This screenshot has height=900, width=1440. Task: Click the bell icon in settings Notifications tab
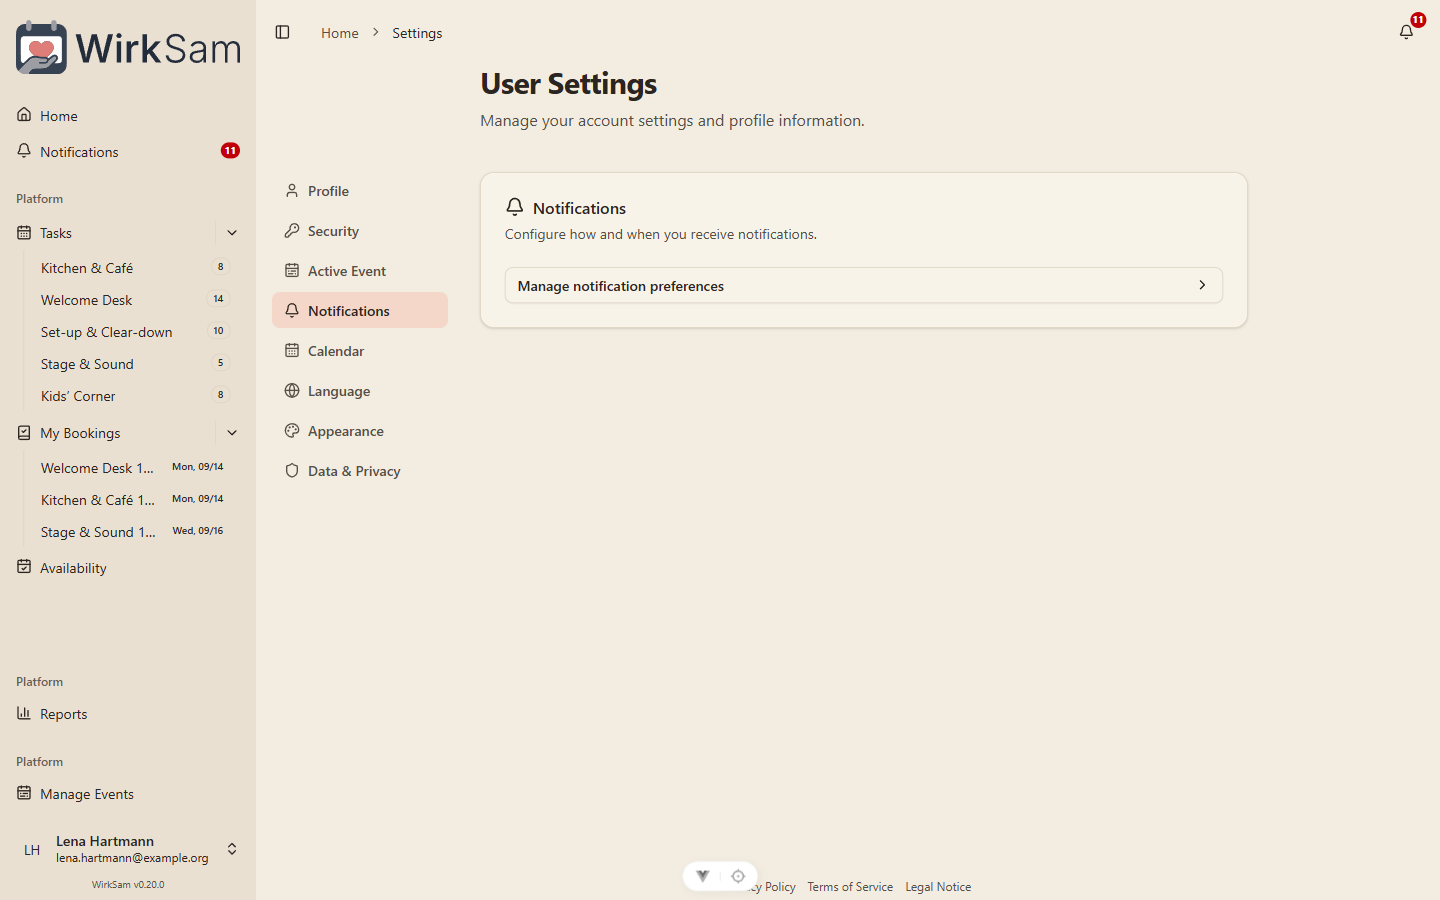(x=292, y=310)
